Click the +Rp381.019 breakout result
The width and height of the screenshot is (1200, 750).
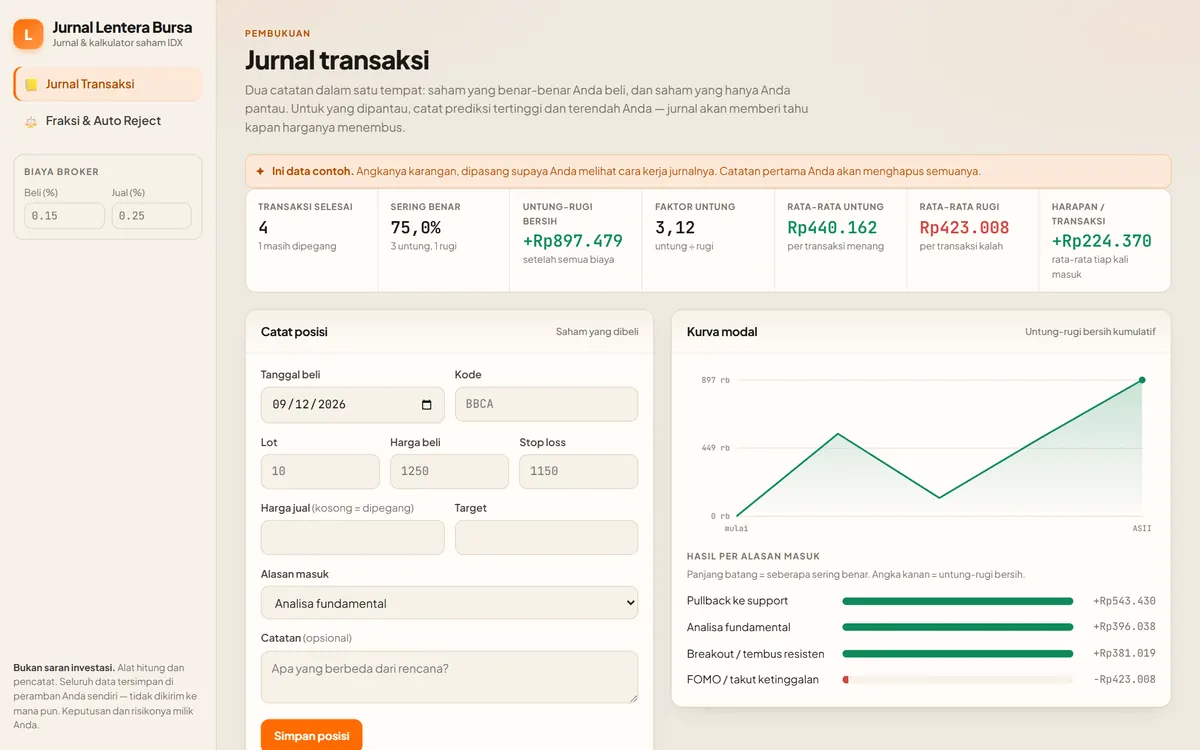1124,654
